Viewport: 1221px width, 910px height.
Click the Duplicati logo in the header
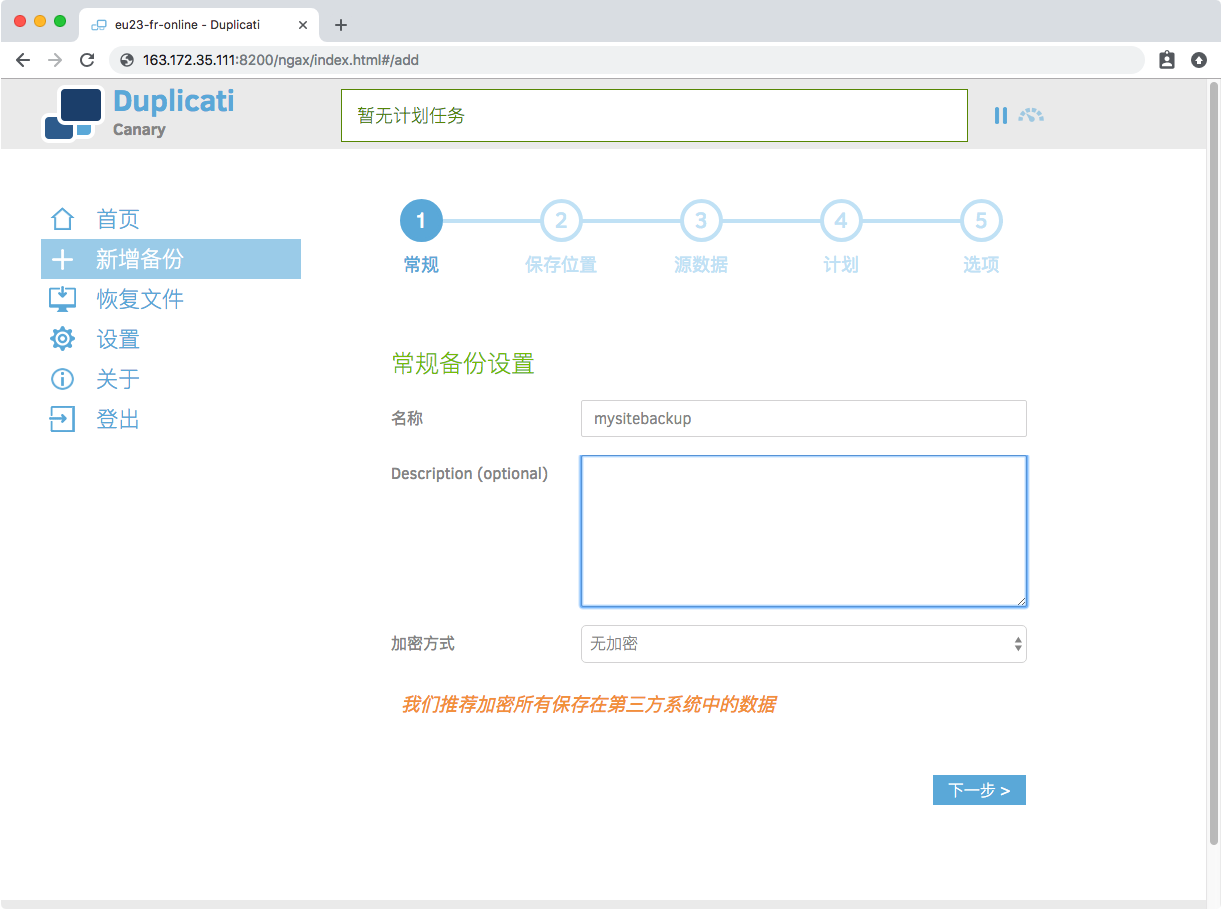click(x=73, y=114)
